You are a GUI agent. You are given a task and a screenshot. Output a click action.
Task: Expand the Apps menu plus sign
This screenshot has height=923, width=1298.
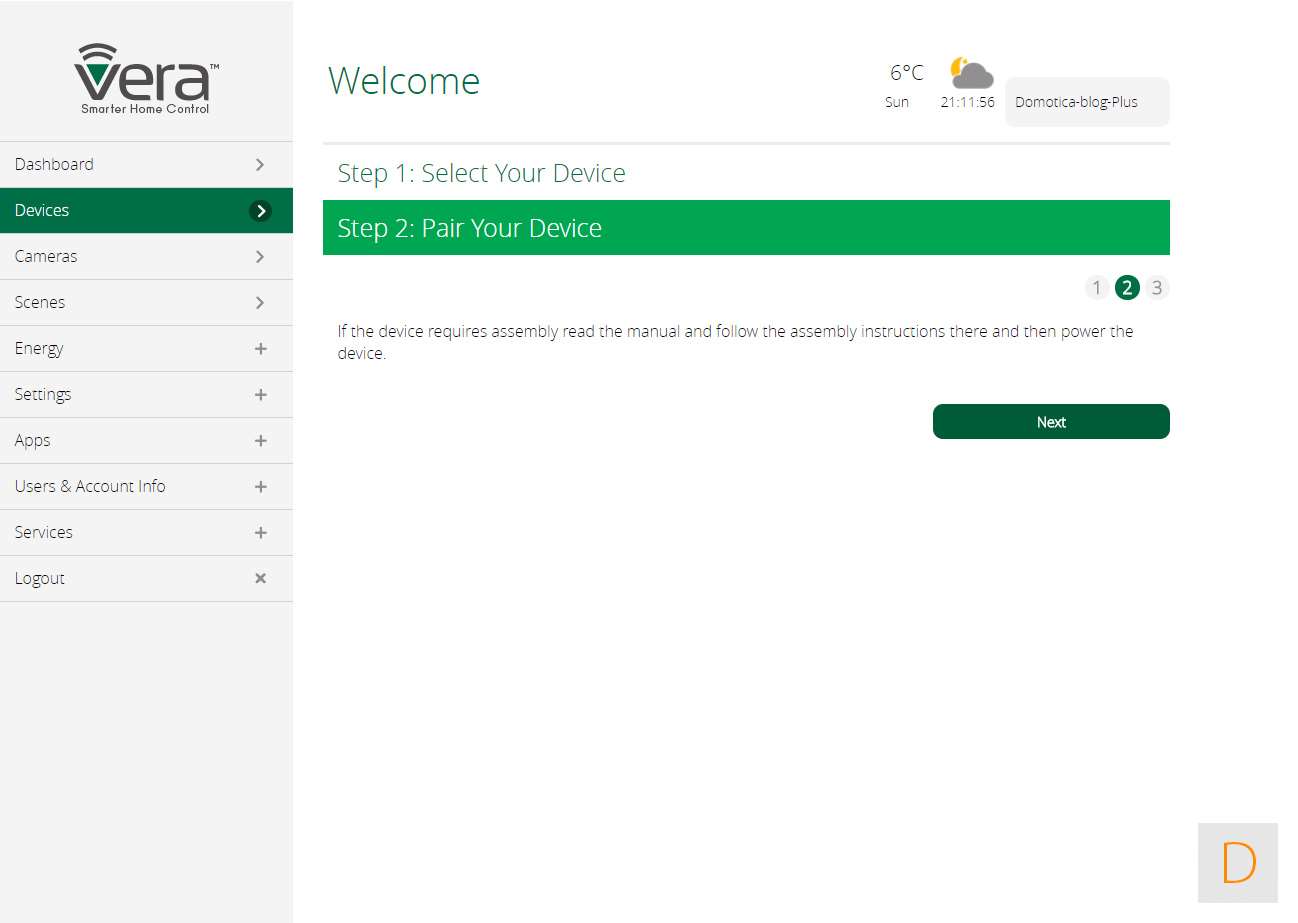(x=260, y=441)
